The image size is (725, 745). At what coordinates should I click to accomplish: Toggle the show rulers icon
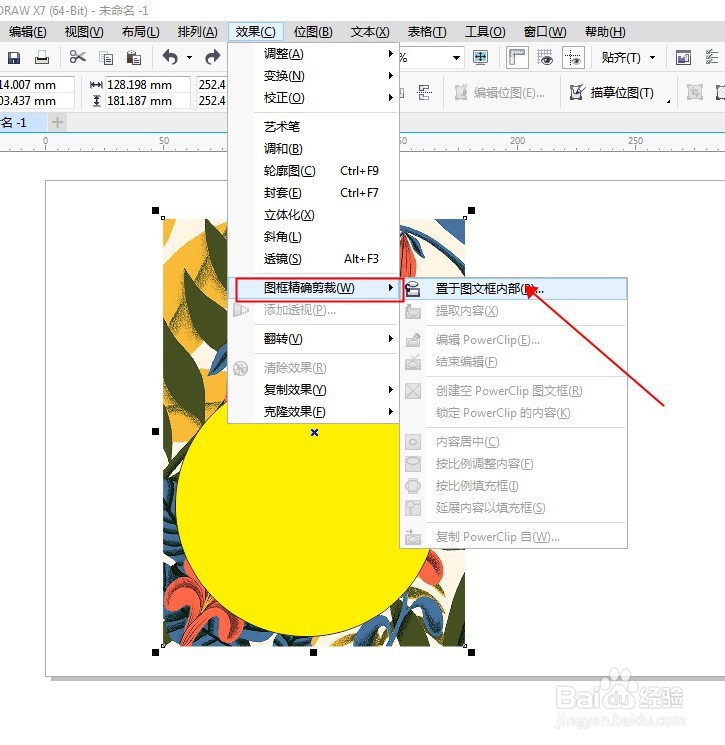(517, 57)
